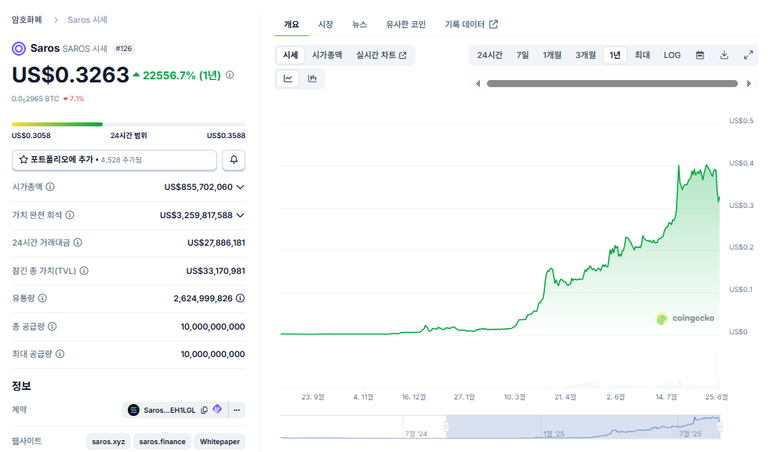Click the gray chart range scrollbar
Image resolution: width=770 pixels, height=452 pixels.
coord(612,84)
